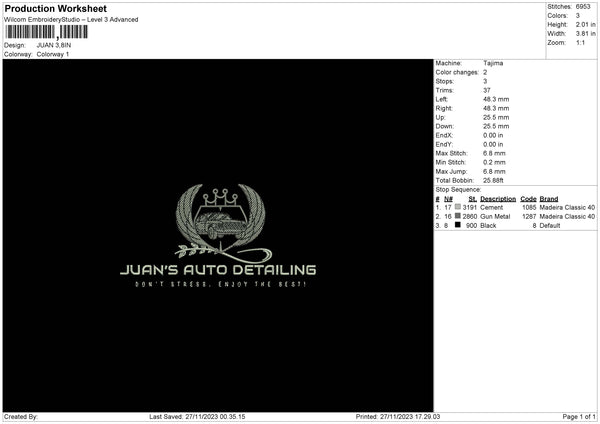Click the Printed timestamp
Screen dimensions: 600x424
398,417
